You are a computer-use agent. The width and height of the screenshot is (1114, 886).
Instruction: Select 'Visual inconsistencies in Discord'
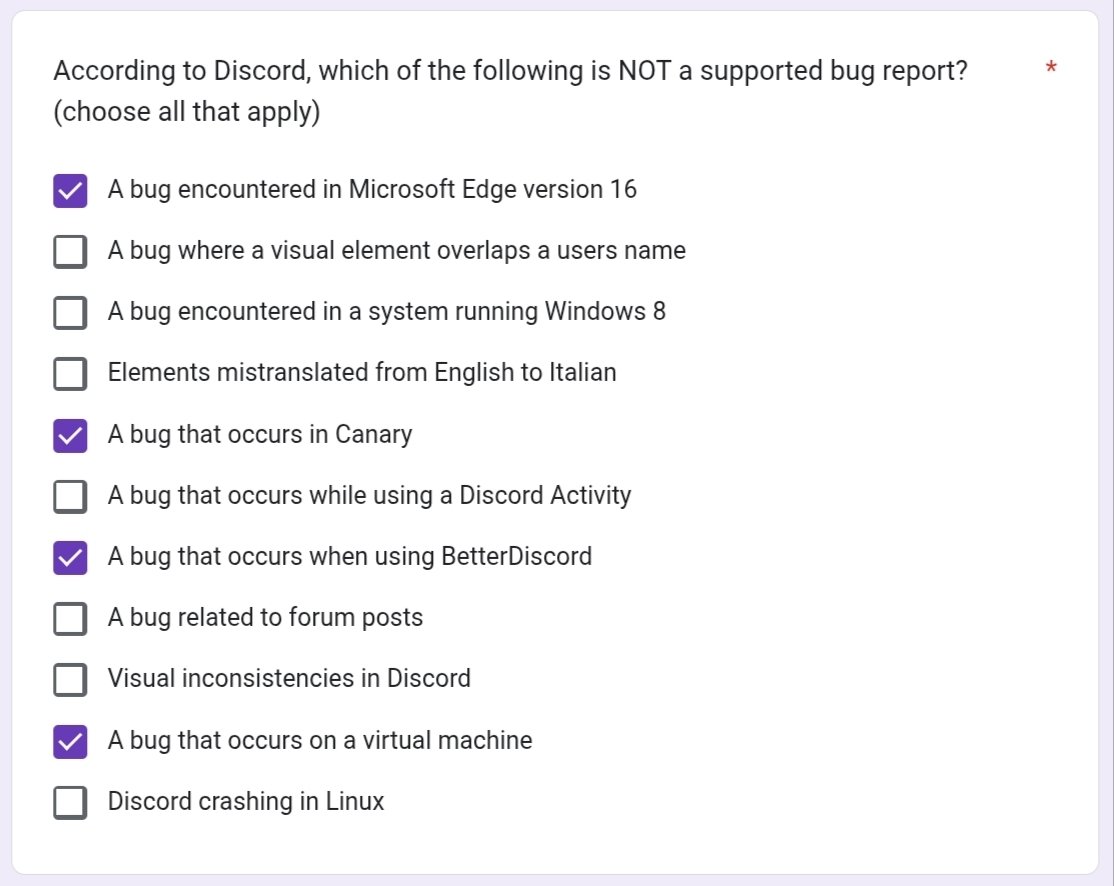[69, 679]
